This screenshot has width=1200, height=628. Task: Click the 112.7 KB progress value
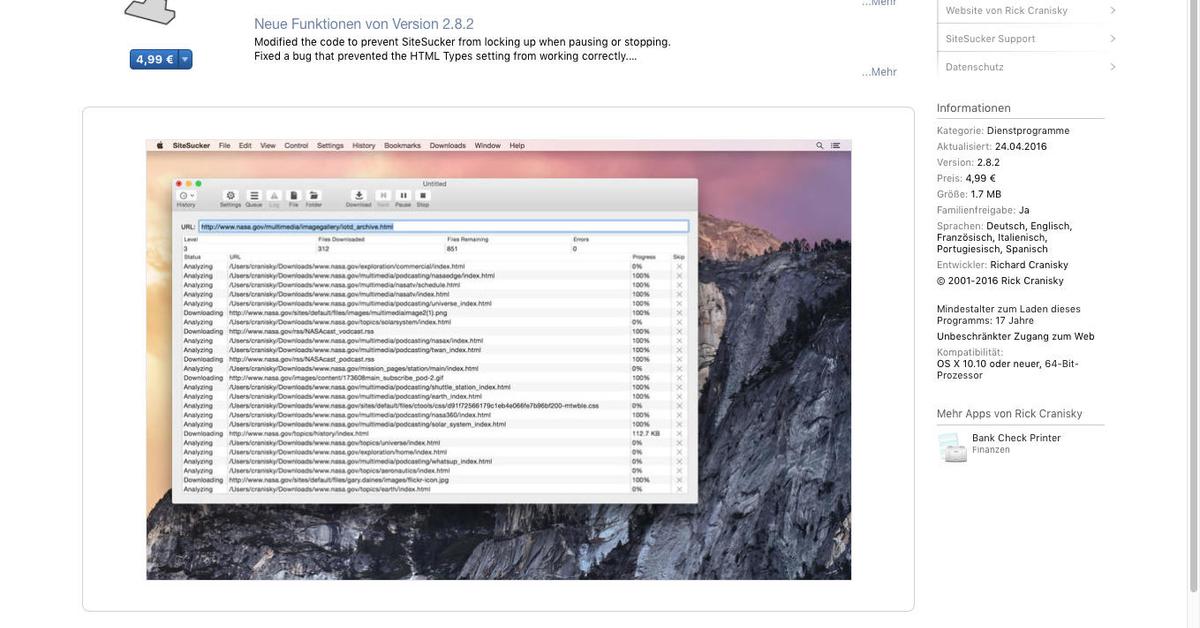pyautogui.click(x=646, y=434)
